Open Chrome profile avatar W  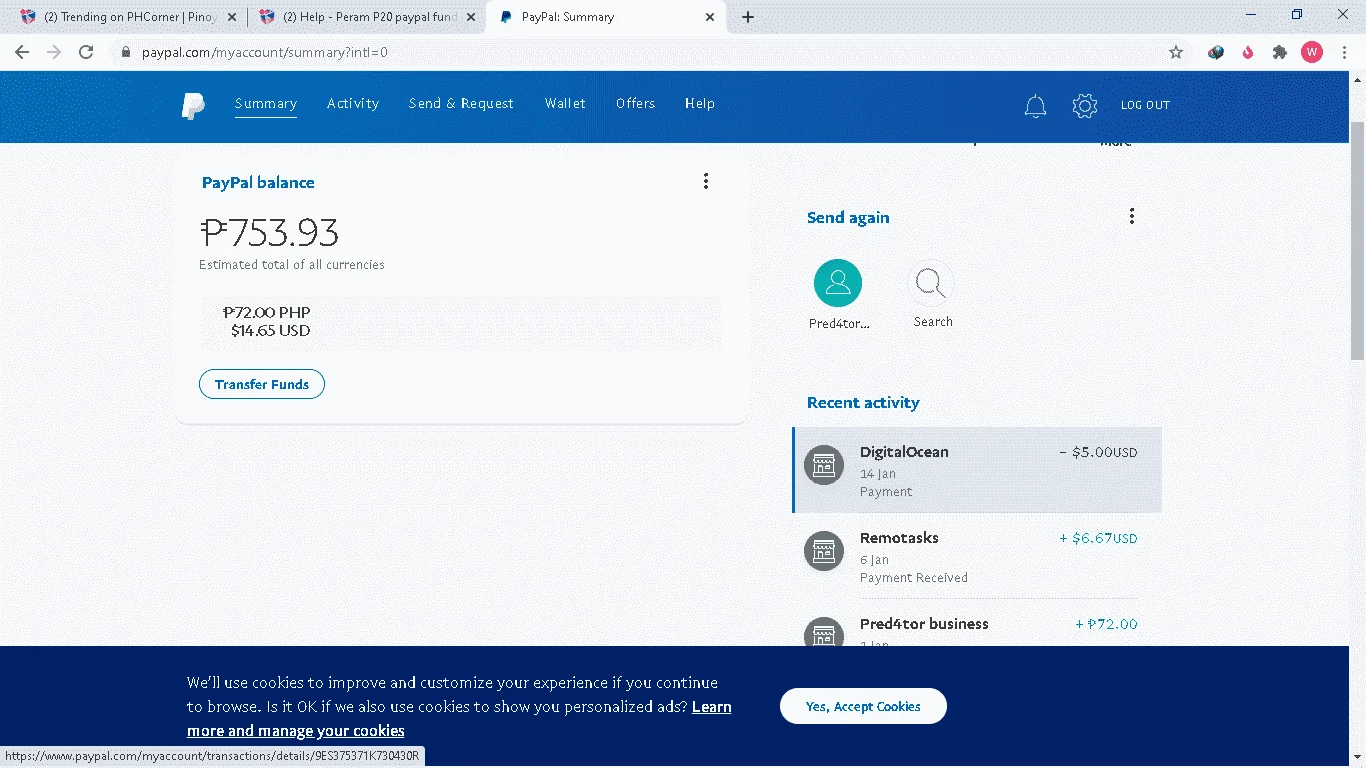(1312, 52)
